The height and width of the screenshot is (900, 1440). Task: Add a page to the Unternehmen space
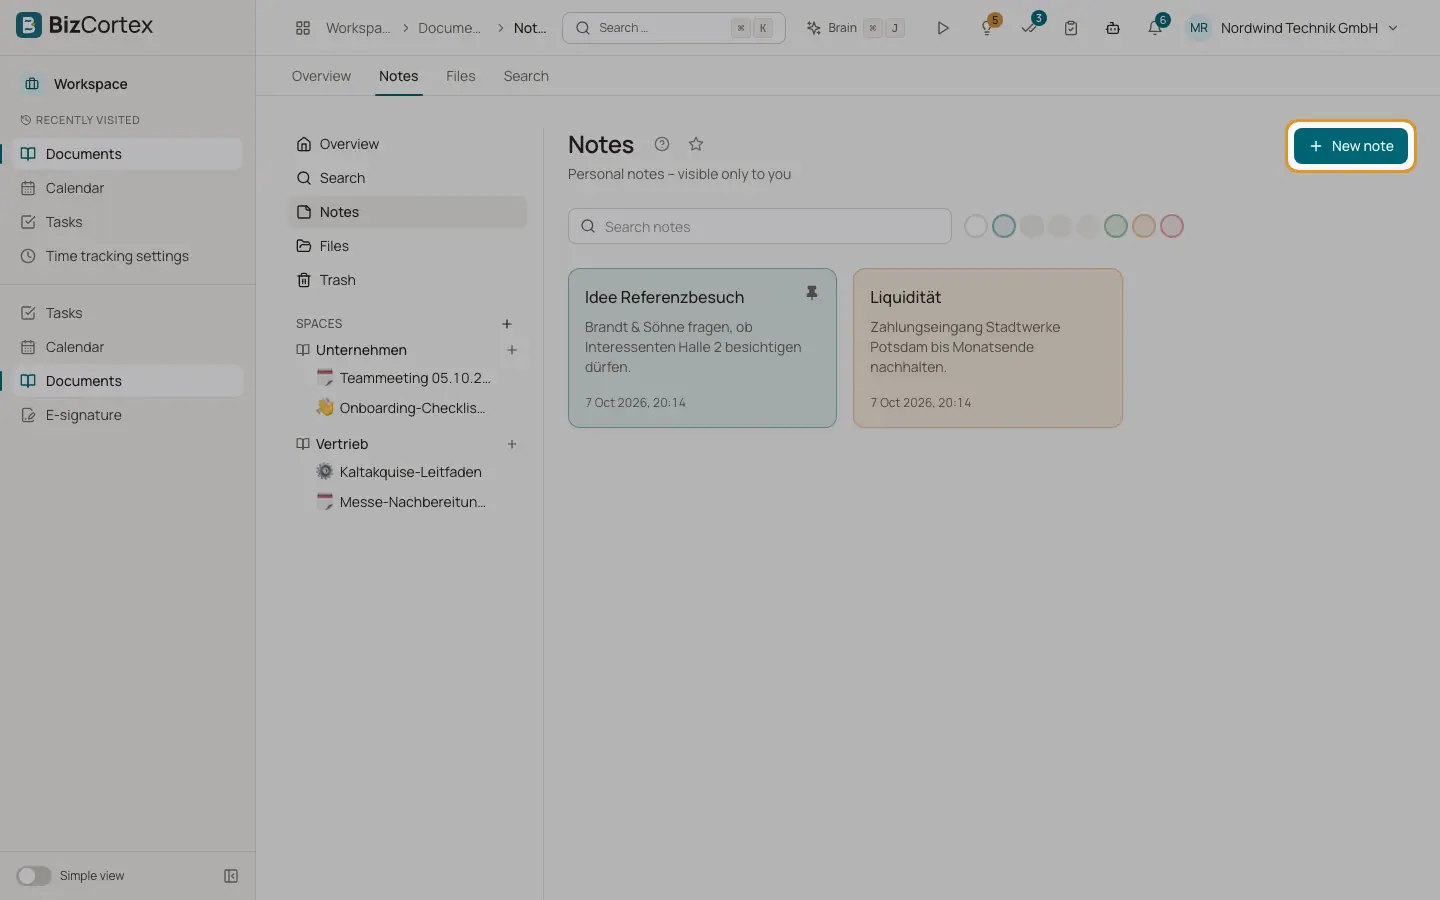512,350
